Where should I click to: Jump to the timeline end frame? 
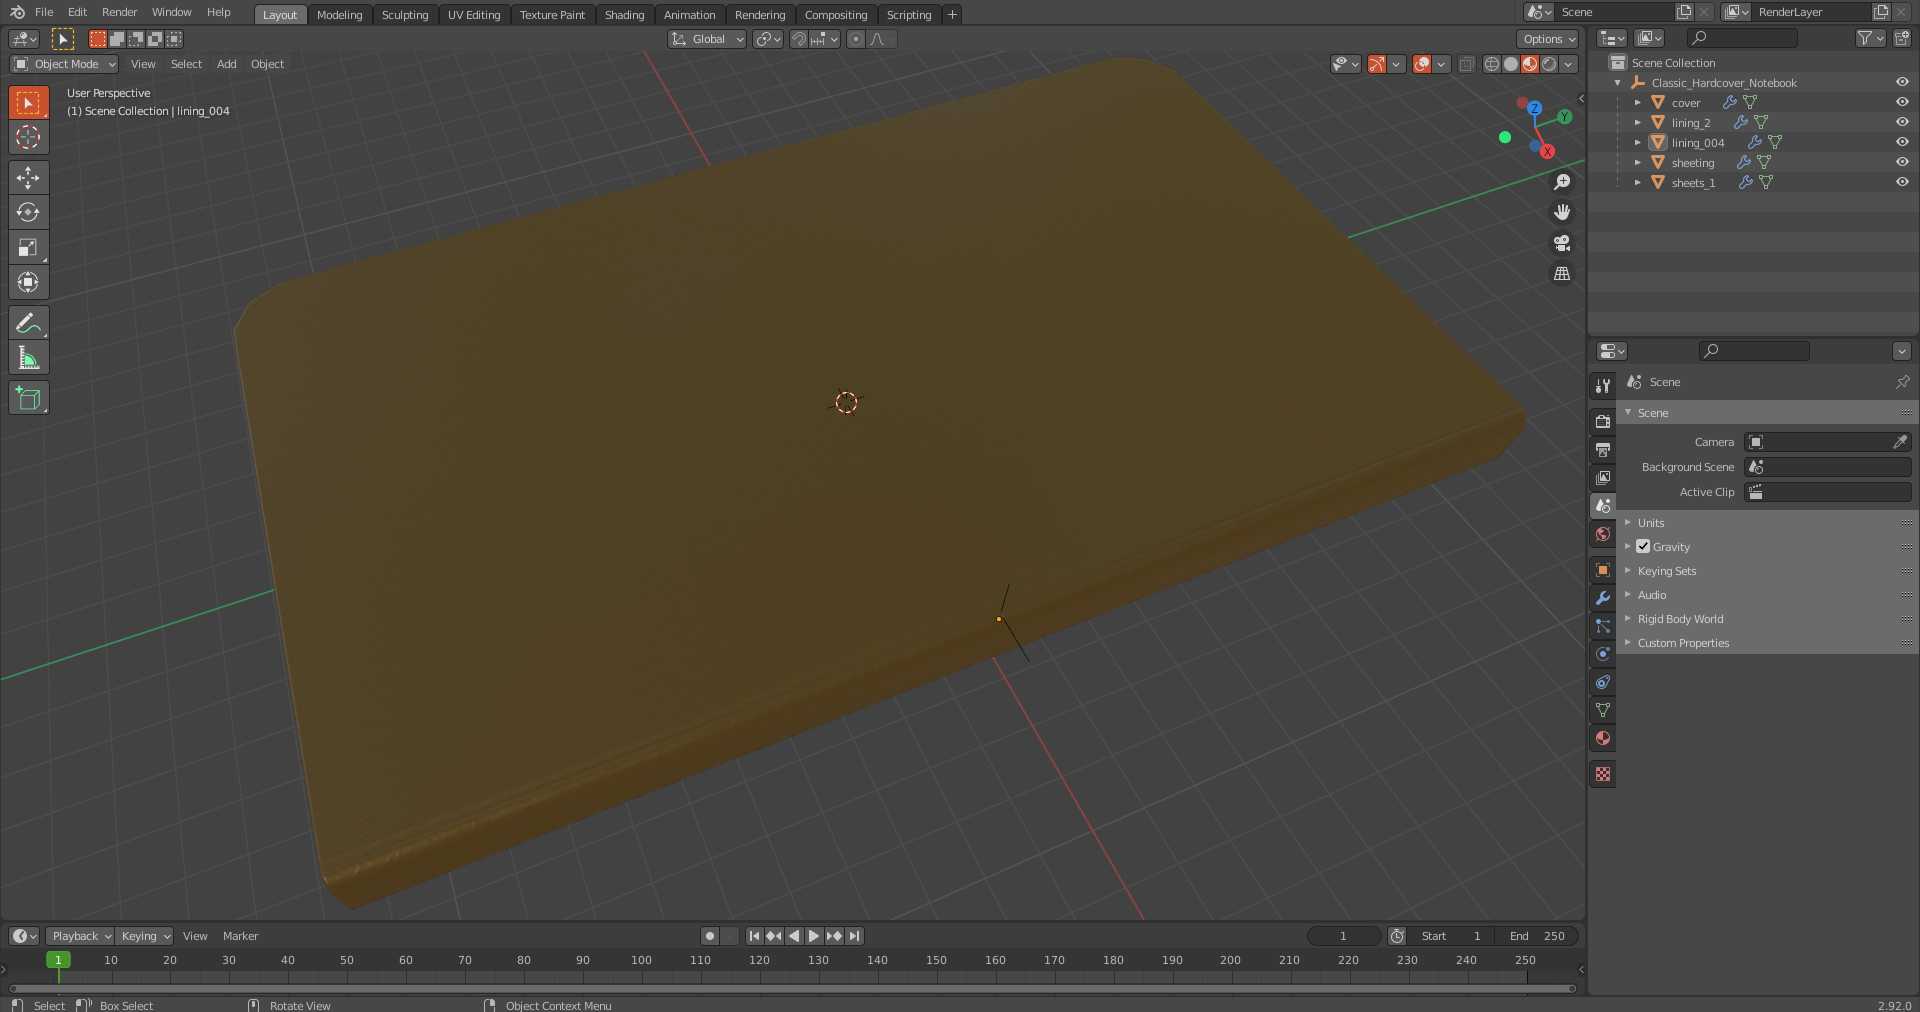tap(854, 936)
